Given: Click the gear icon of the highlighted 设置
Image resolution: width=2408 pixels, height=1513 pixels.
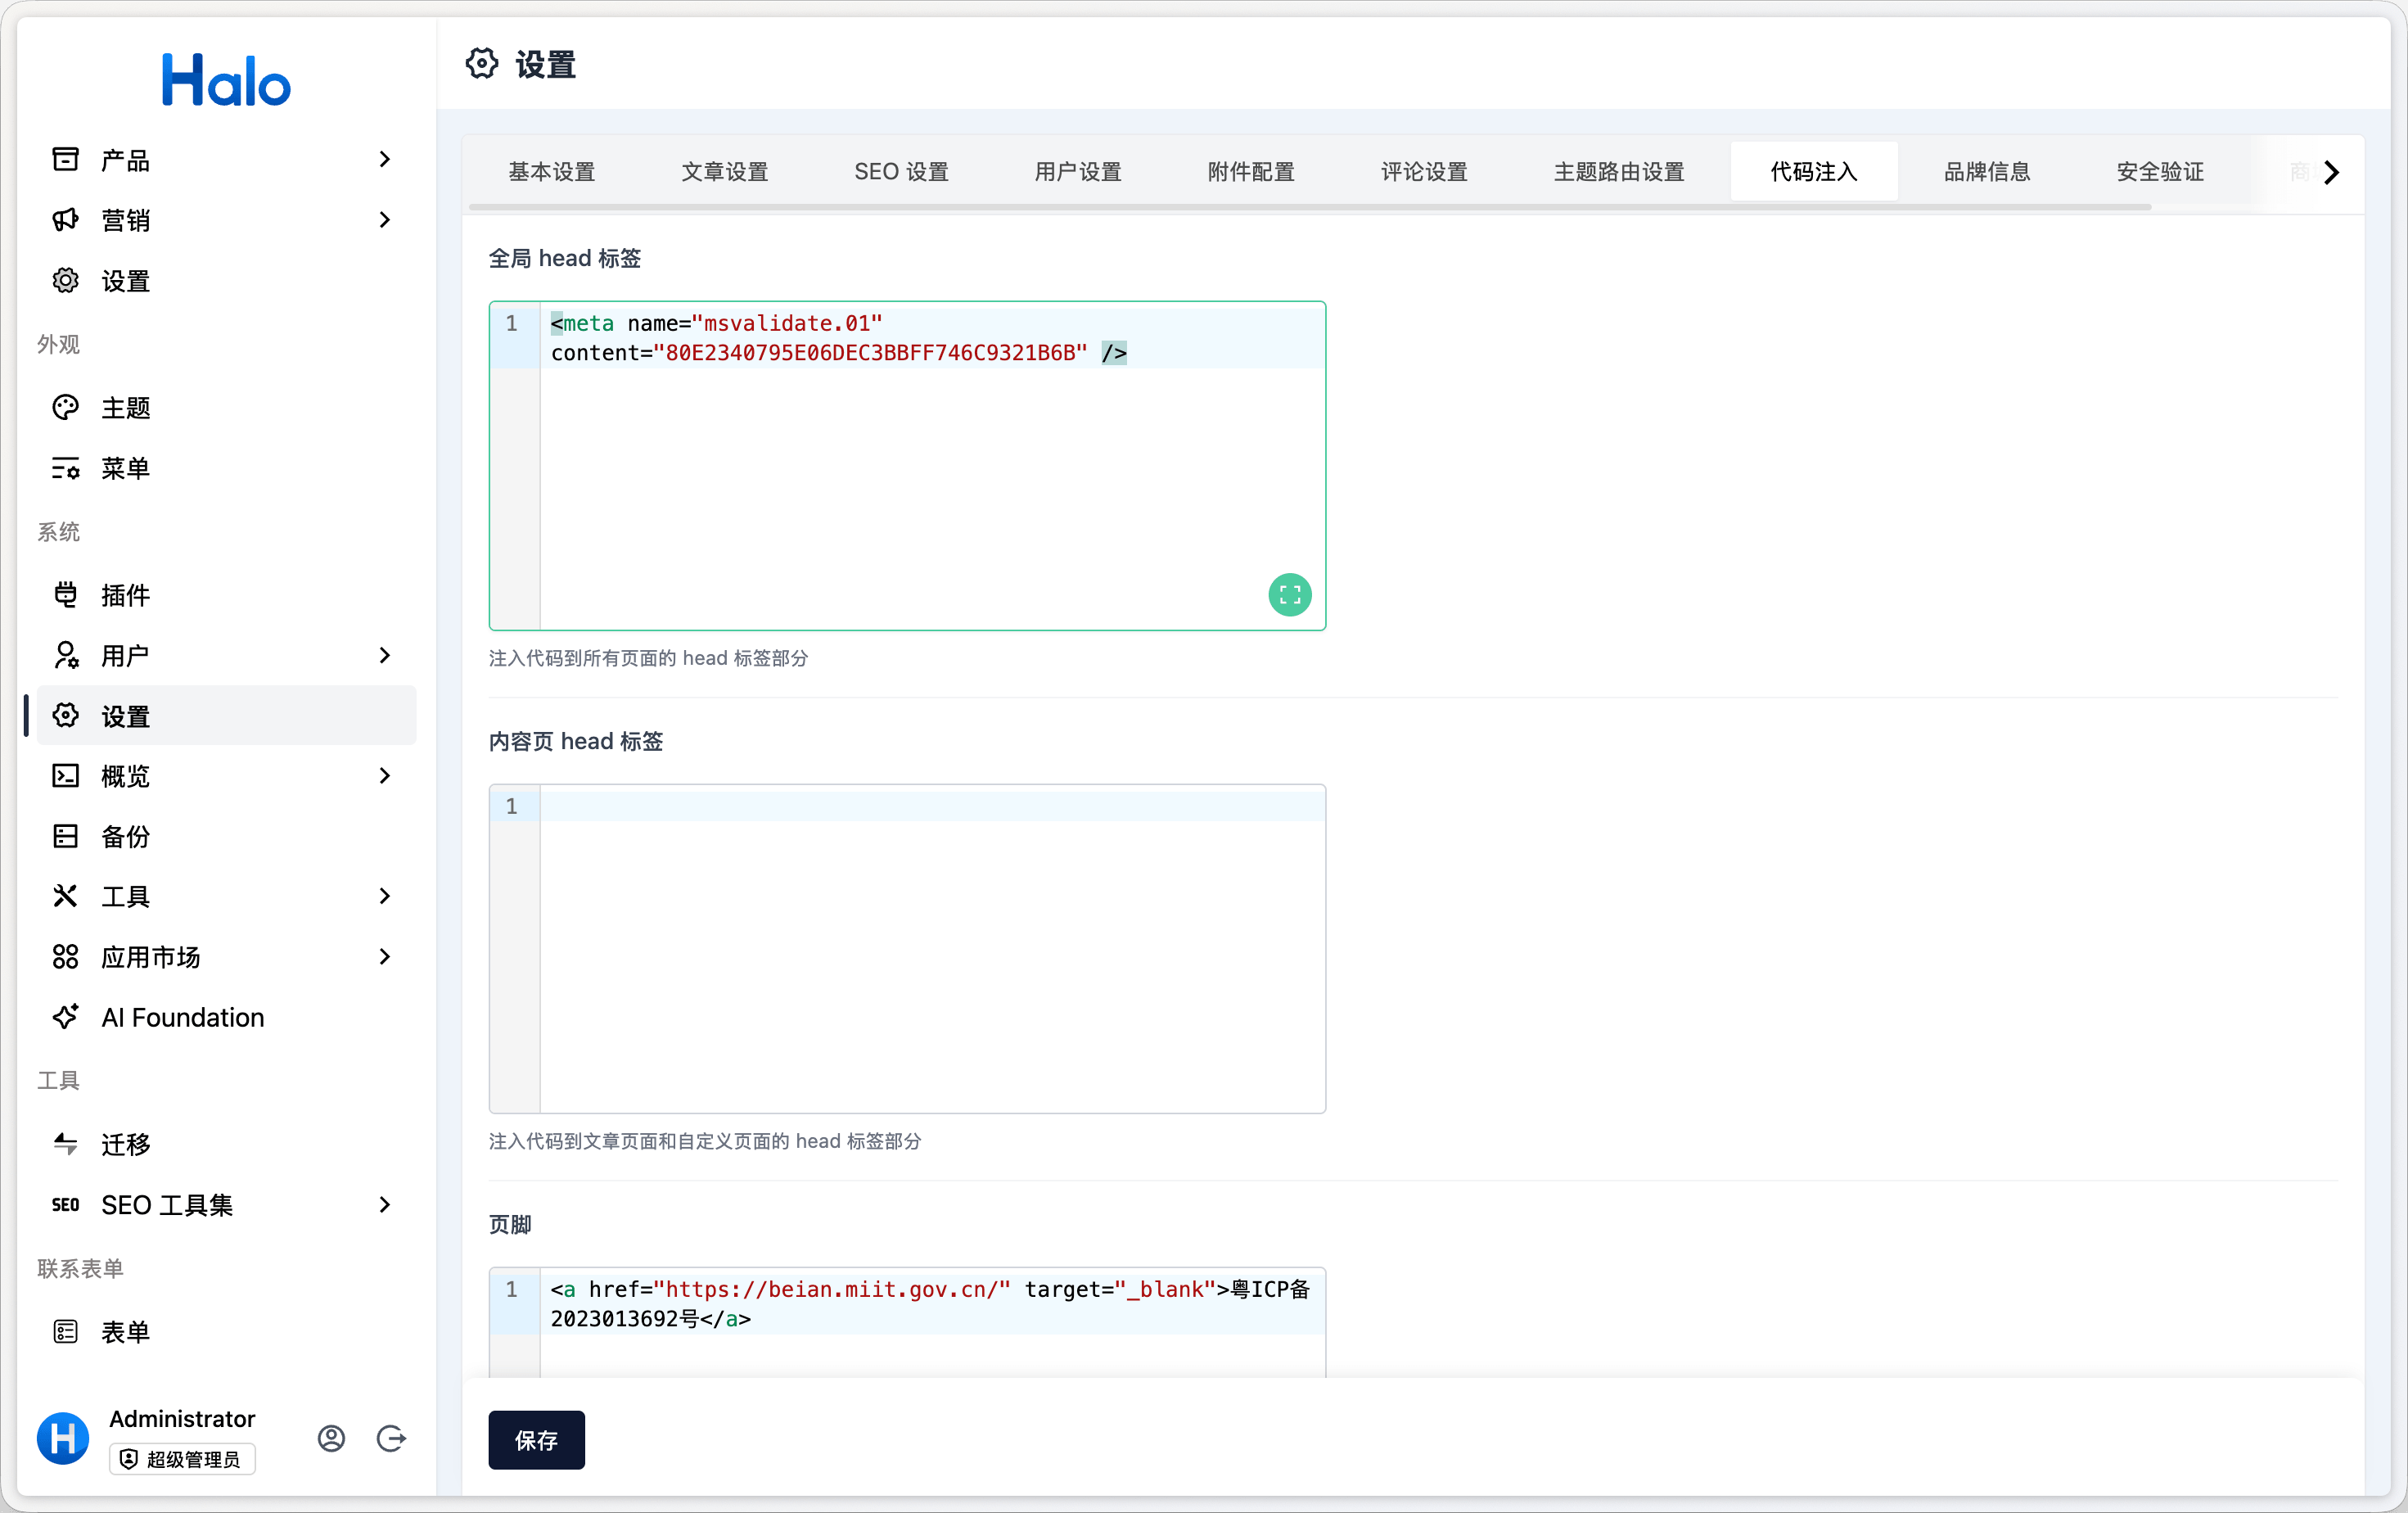Looking at the screenshot, I should [65, 715].
